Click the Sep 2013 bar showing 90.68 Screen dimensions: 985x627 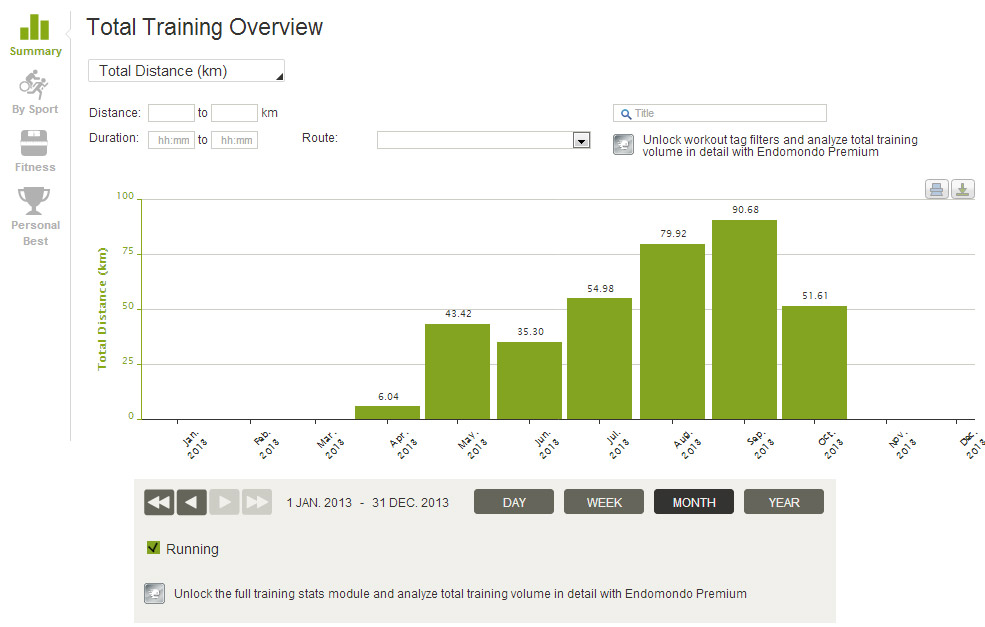[744, 320]
